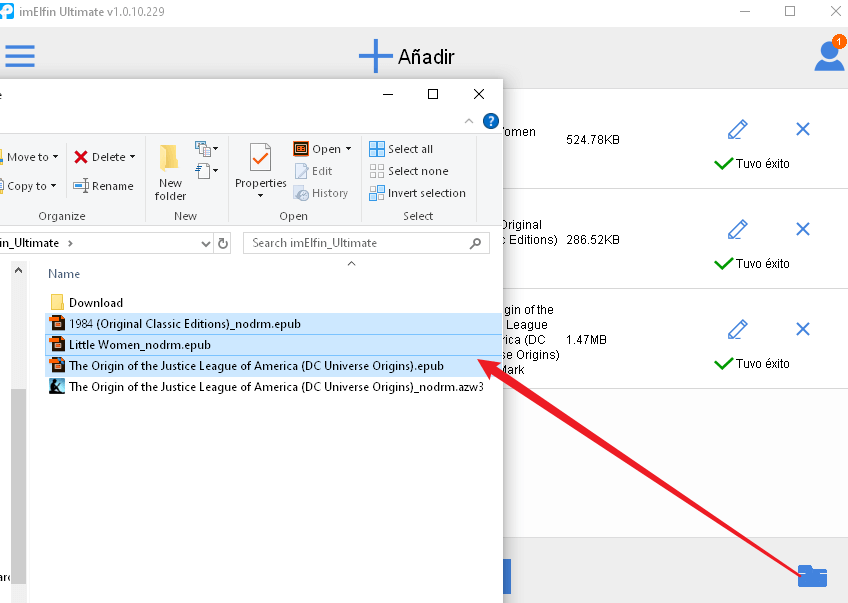Expand the breadcrumb chevron after in_Ultimate

pyautogui.click(x=70, y=243)
